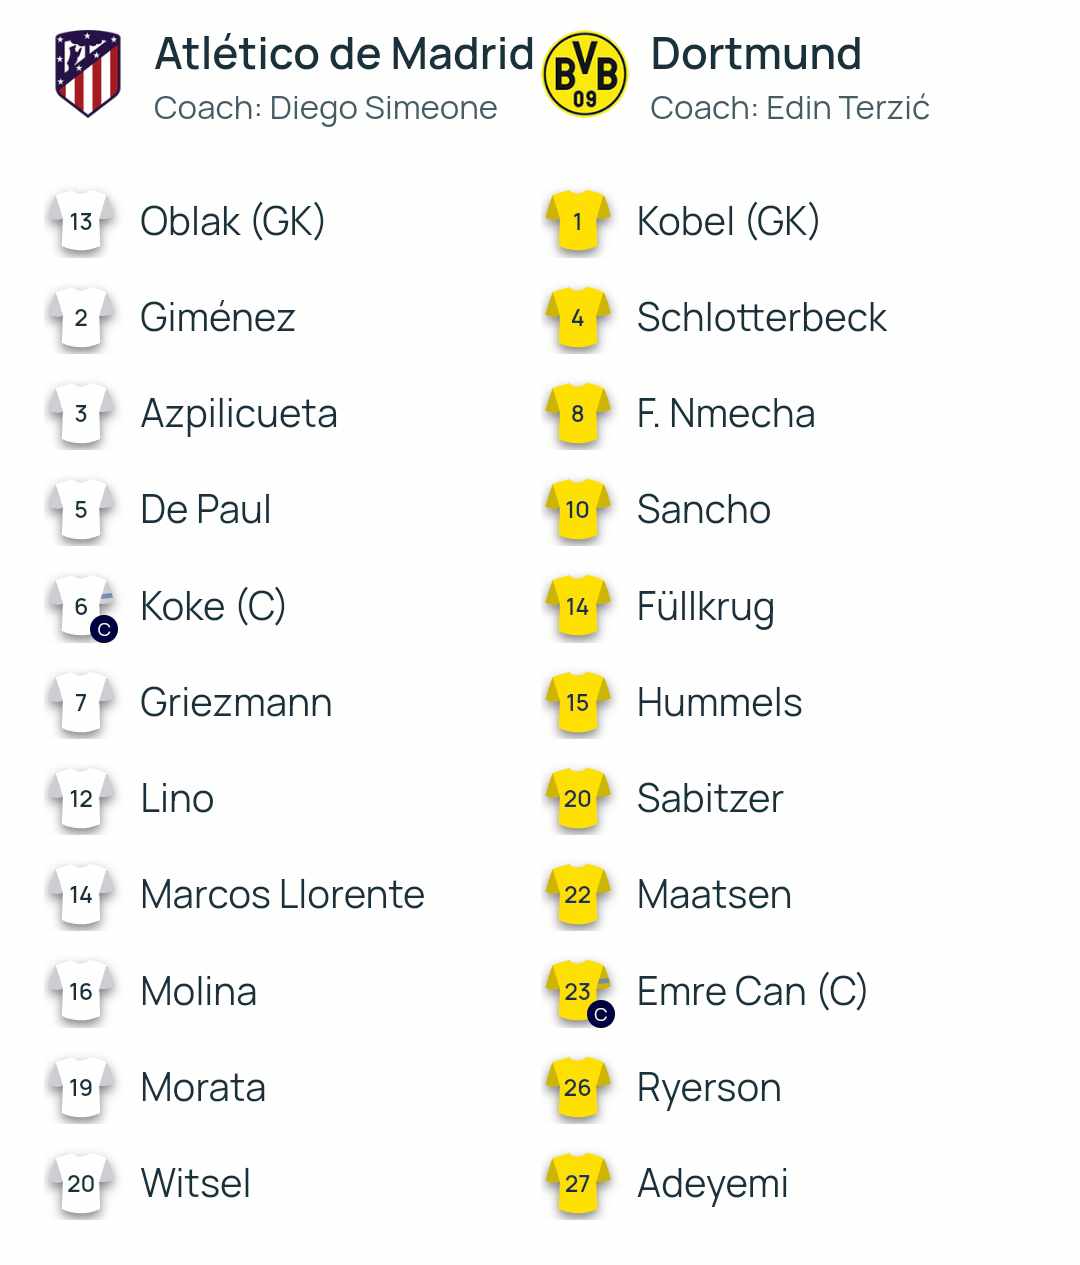The image size is (1080, 1265).
Task: Tap Sancho's yellow number 10 shirt
Action: [578, 510]
